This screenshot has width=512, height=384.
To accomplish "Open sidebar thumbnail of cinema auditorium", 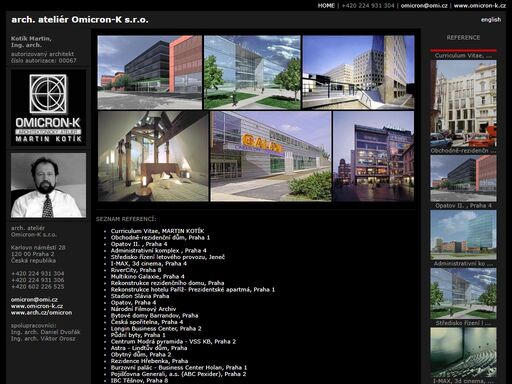I will click(x=463, y=352).
